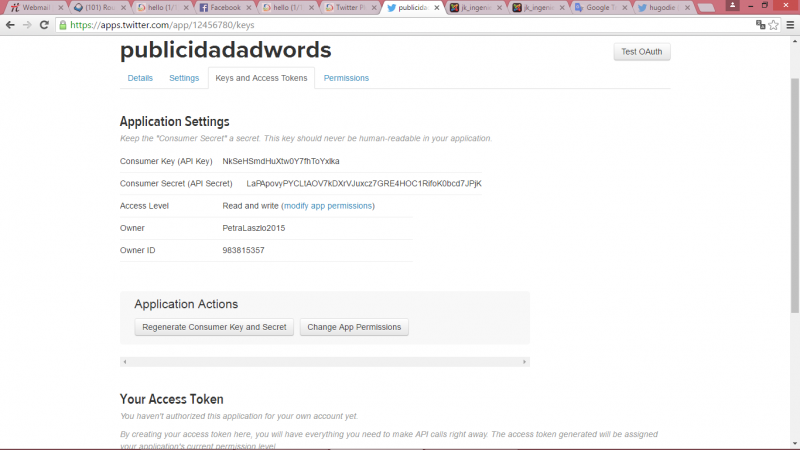This screenshot has width=800, height=450.
Task: Click the Your Access Token heading
Action: [x=171, y=399]
